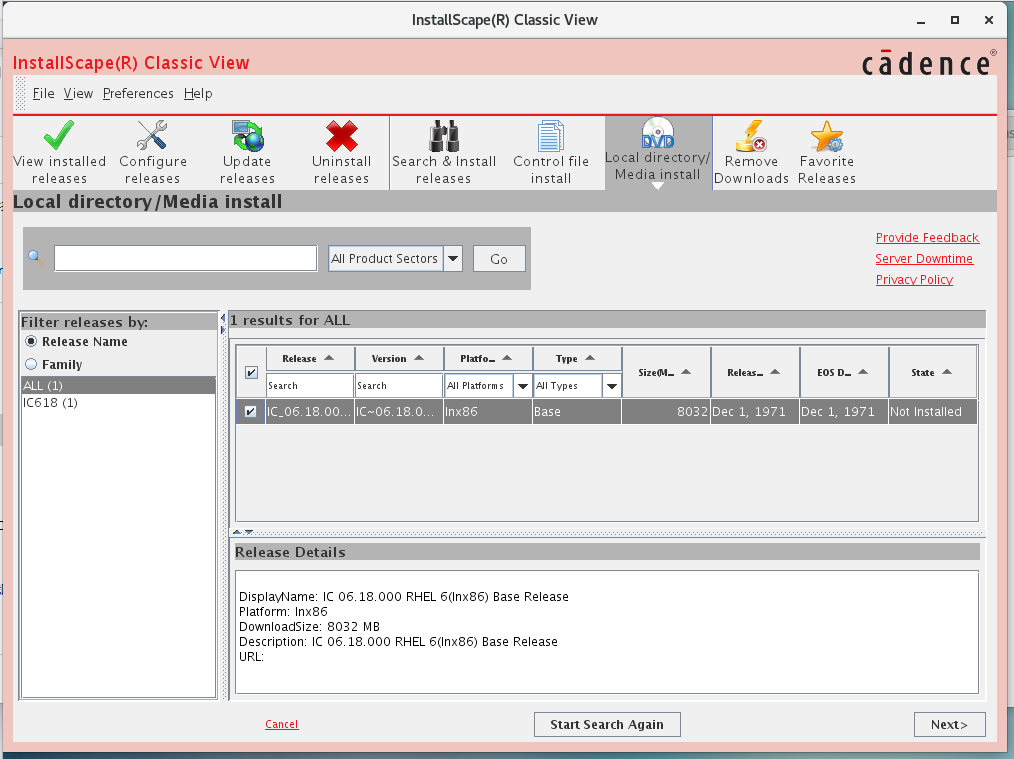
Task: Open the Preferences menu
Action: click(x=138, y=94)
